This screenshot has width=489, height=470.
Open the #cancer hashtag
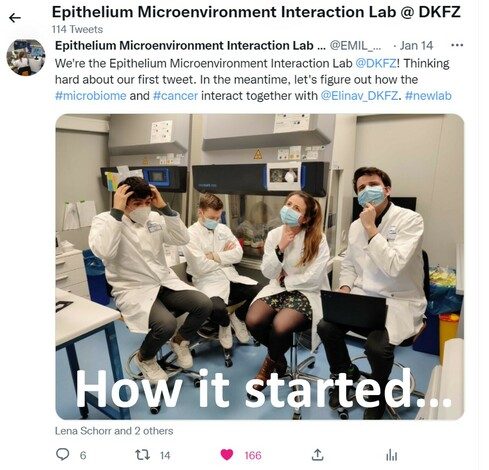click(x=175, y=96)
